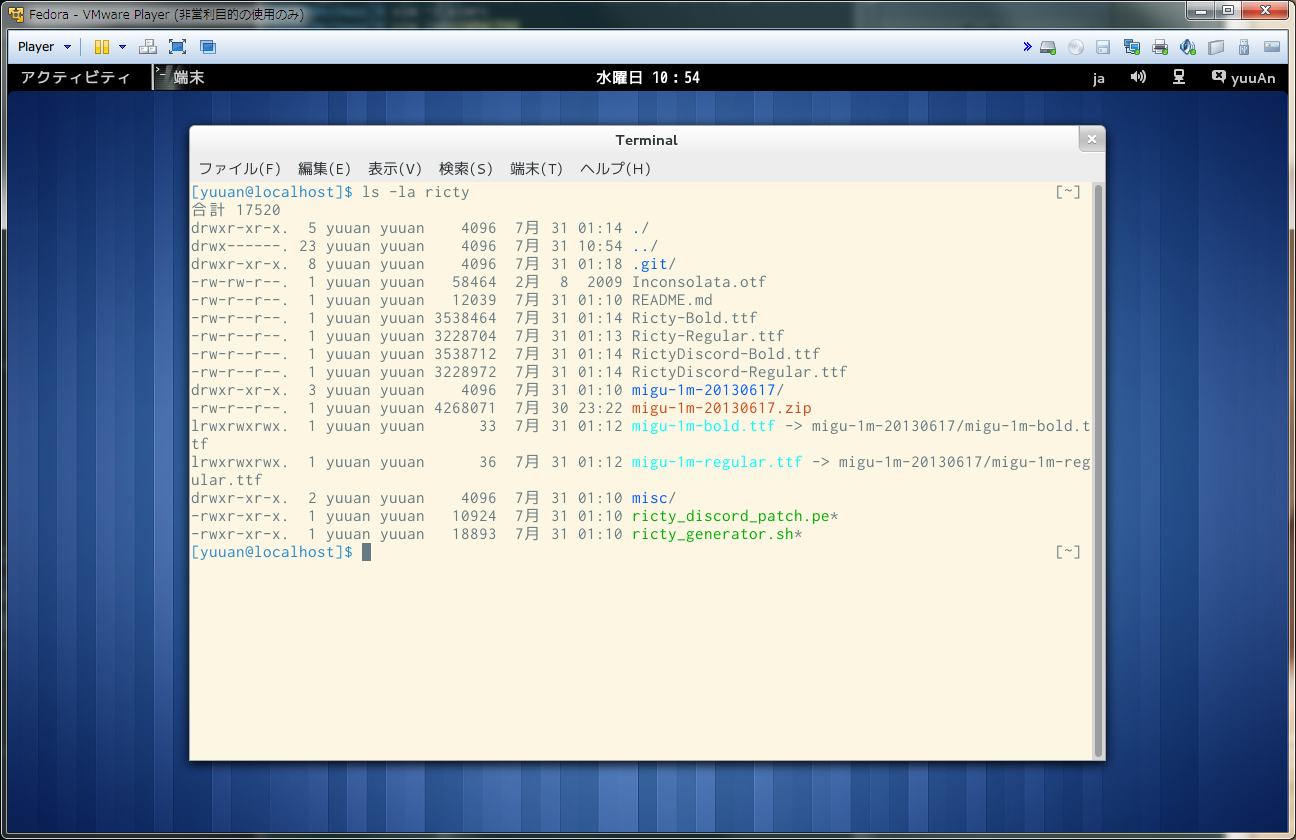Click the hard disk device icon
Screen dimensions: 1296x840
pos(1048,47)
